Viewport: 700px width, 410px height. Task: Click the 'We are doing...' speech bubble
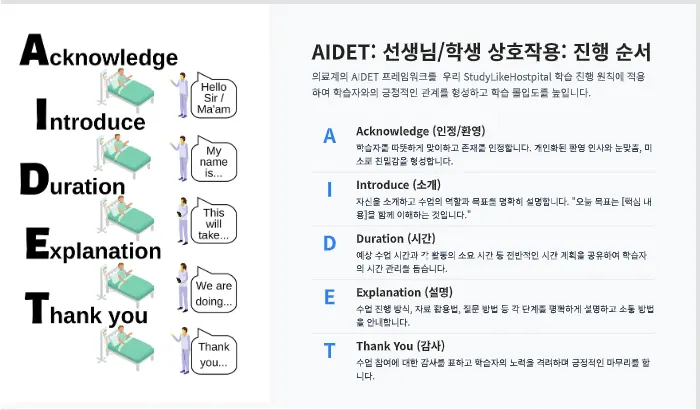pyautogui.click(x=213, y=291)
